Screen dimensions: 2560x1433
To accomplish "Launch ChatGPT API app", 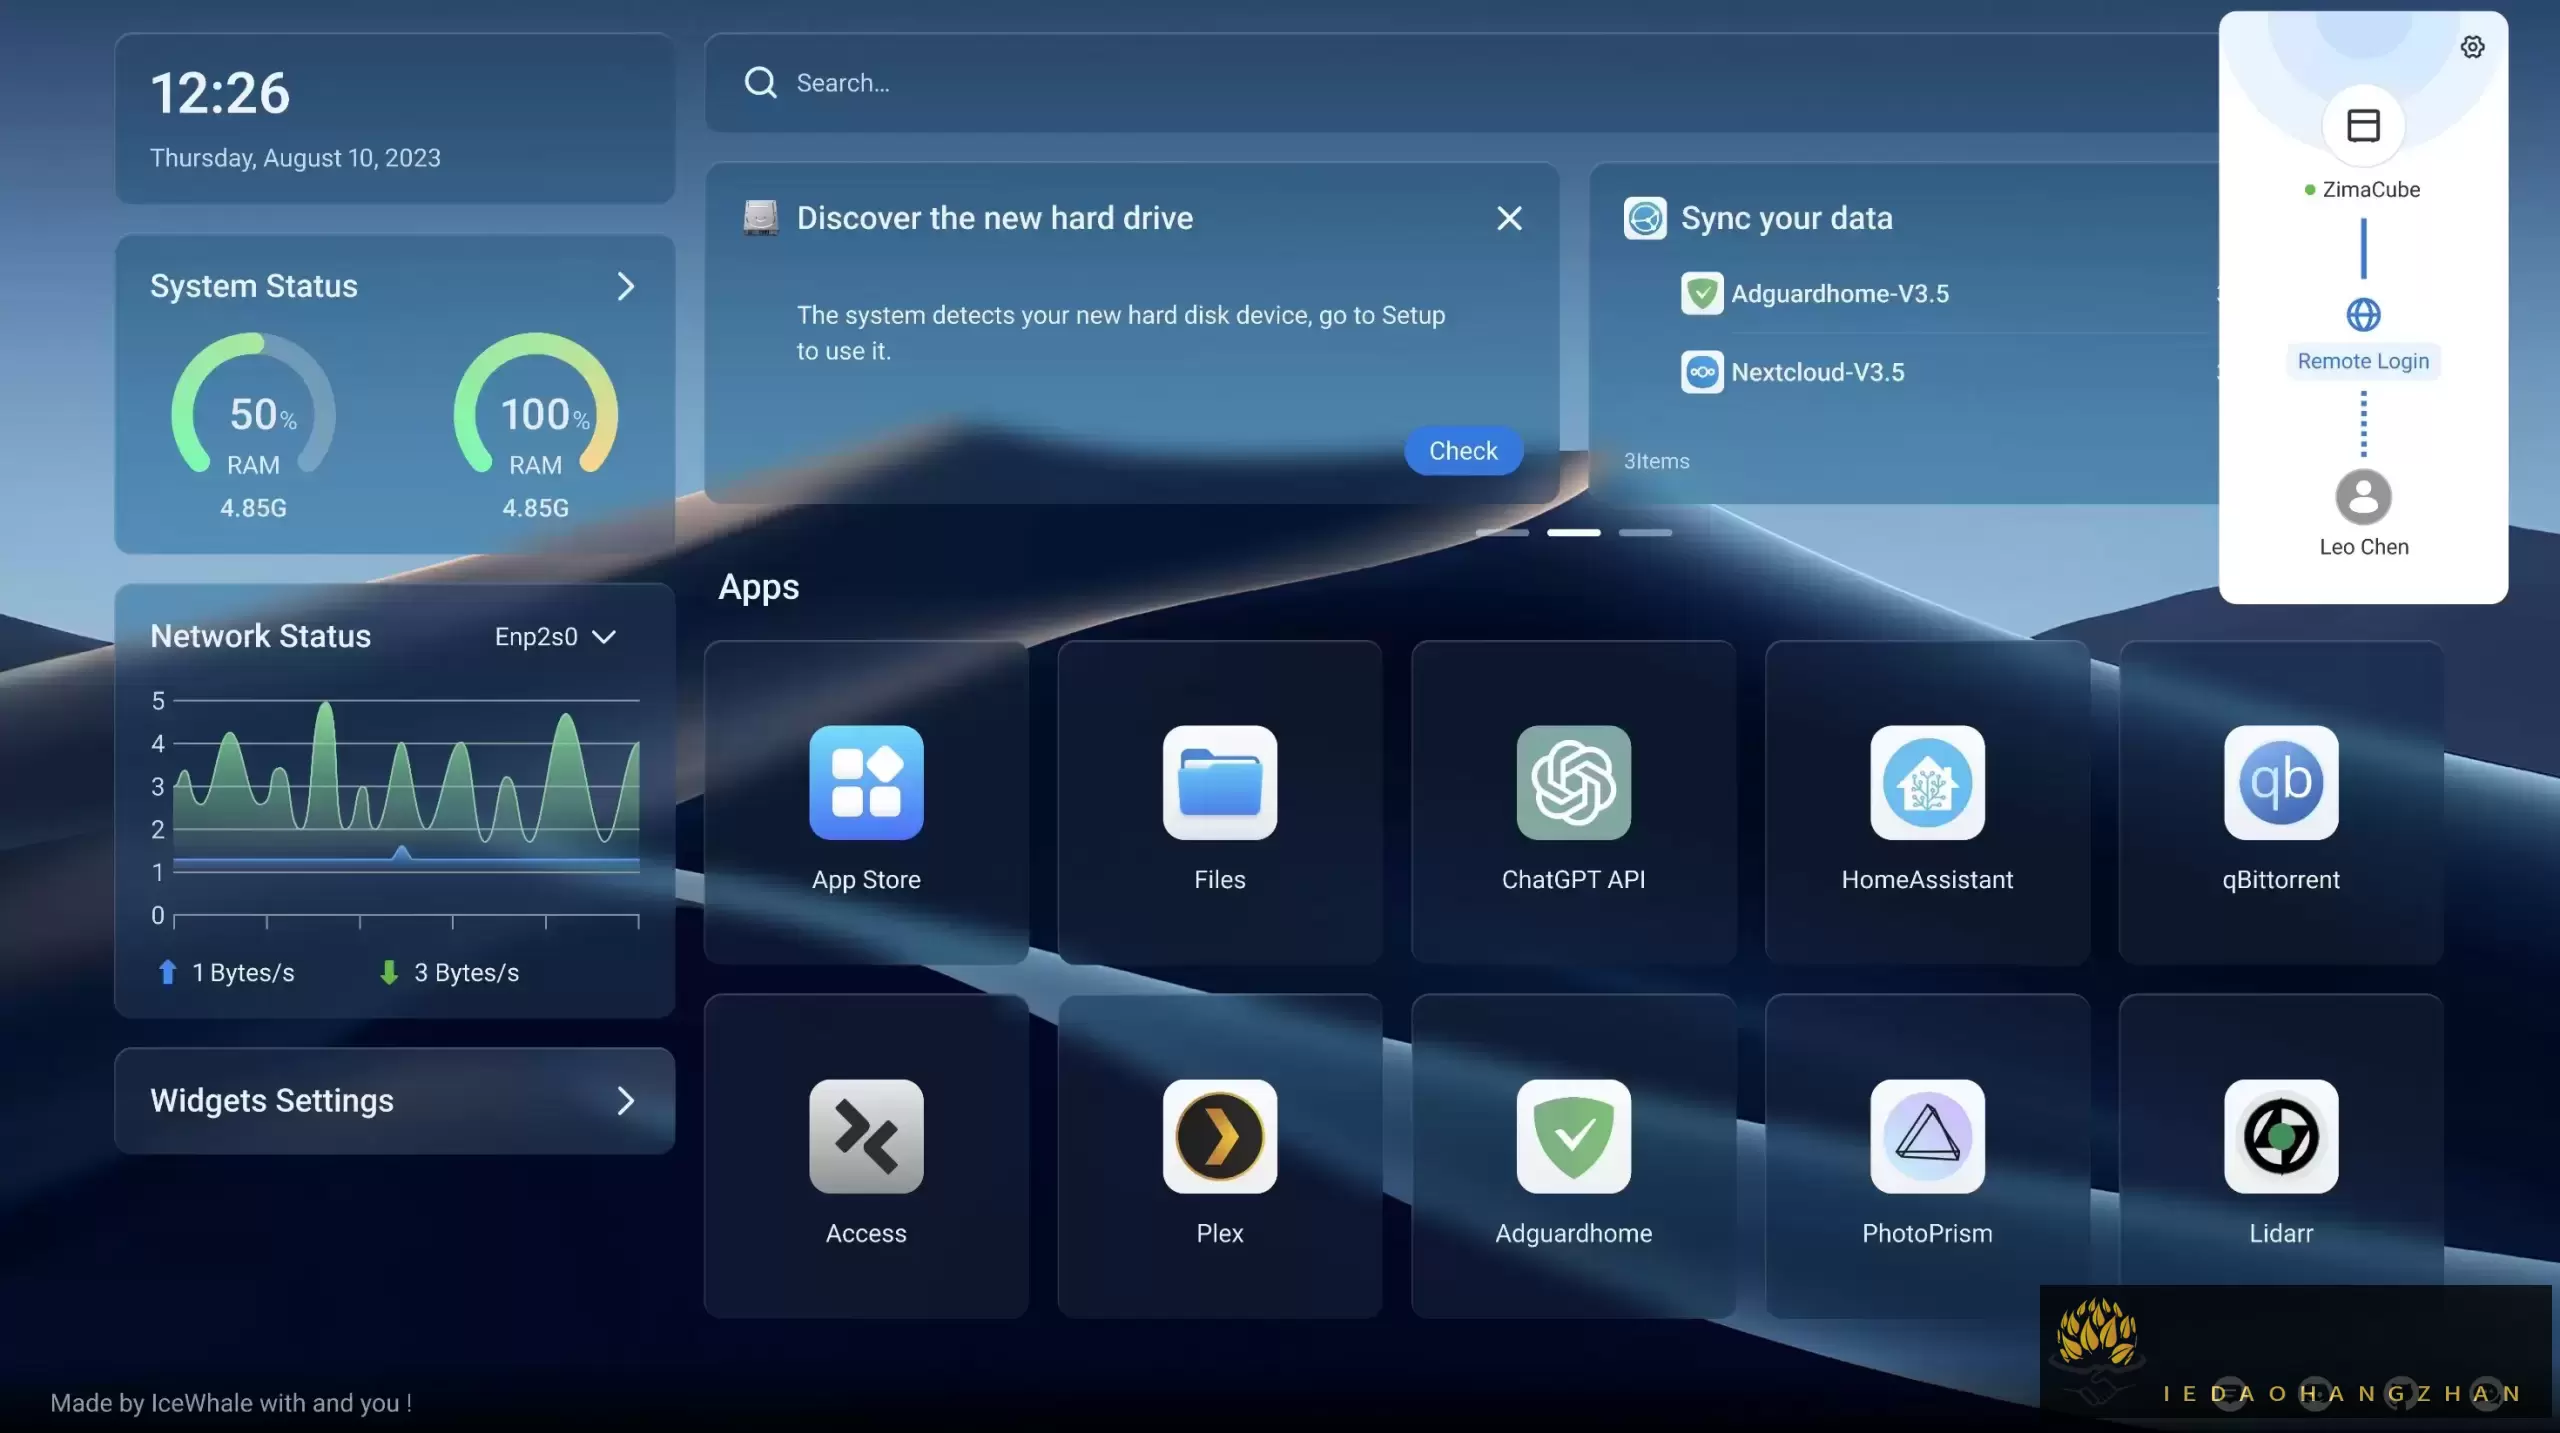I will pos(1573,783).
